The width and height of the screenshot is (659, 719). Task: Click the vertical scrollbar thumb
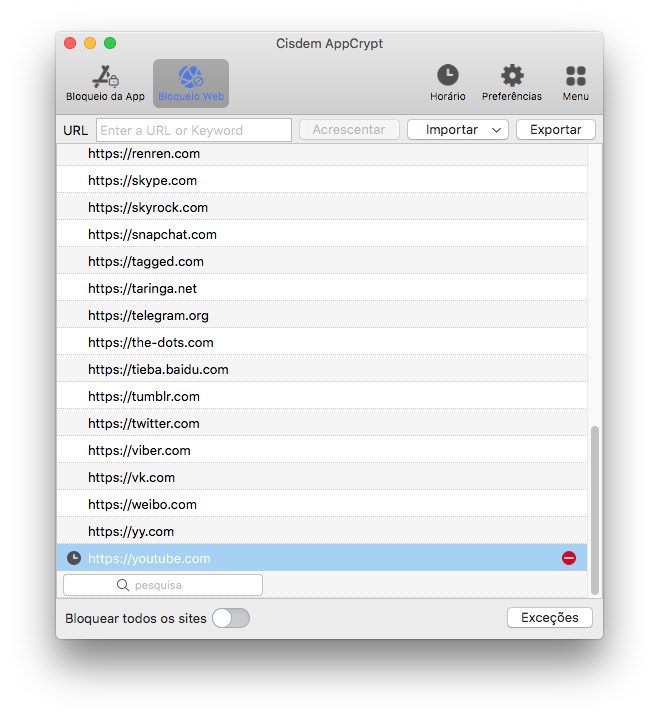[597, 508]
